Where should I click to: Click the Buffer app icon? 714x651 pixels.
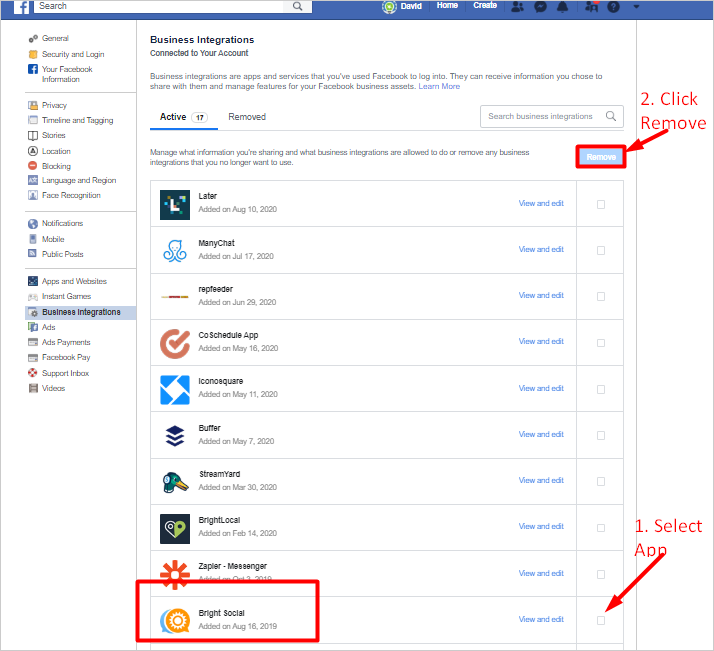point(175,435)
